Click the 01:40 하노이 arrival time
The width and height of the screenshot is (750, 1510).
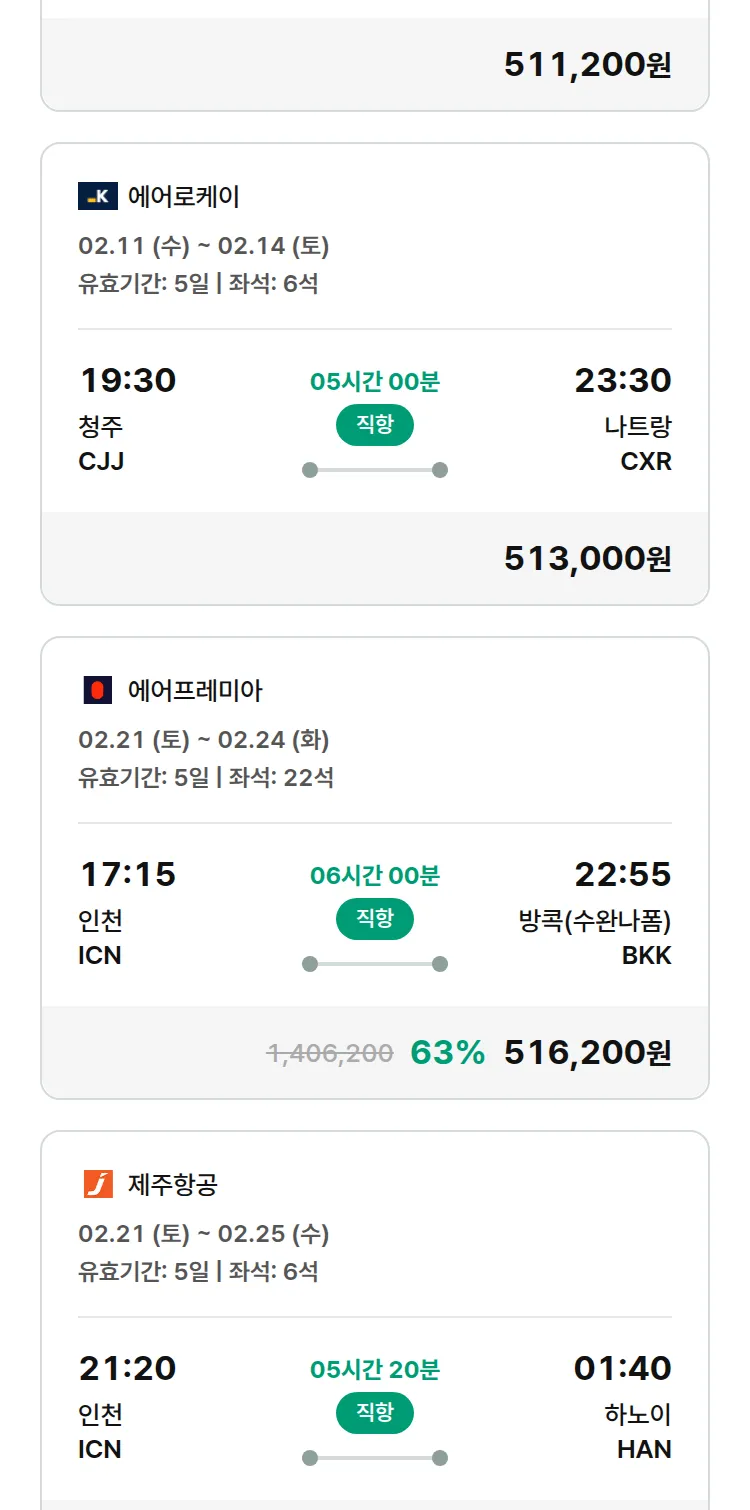point(622,1368)
